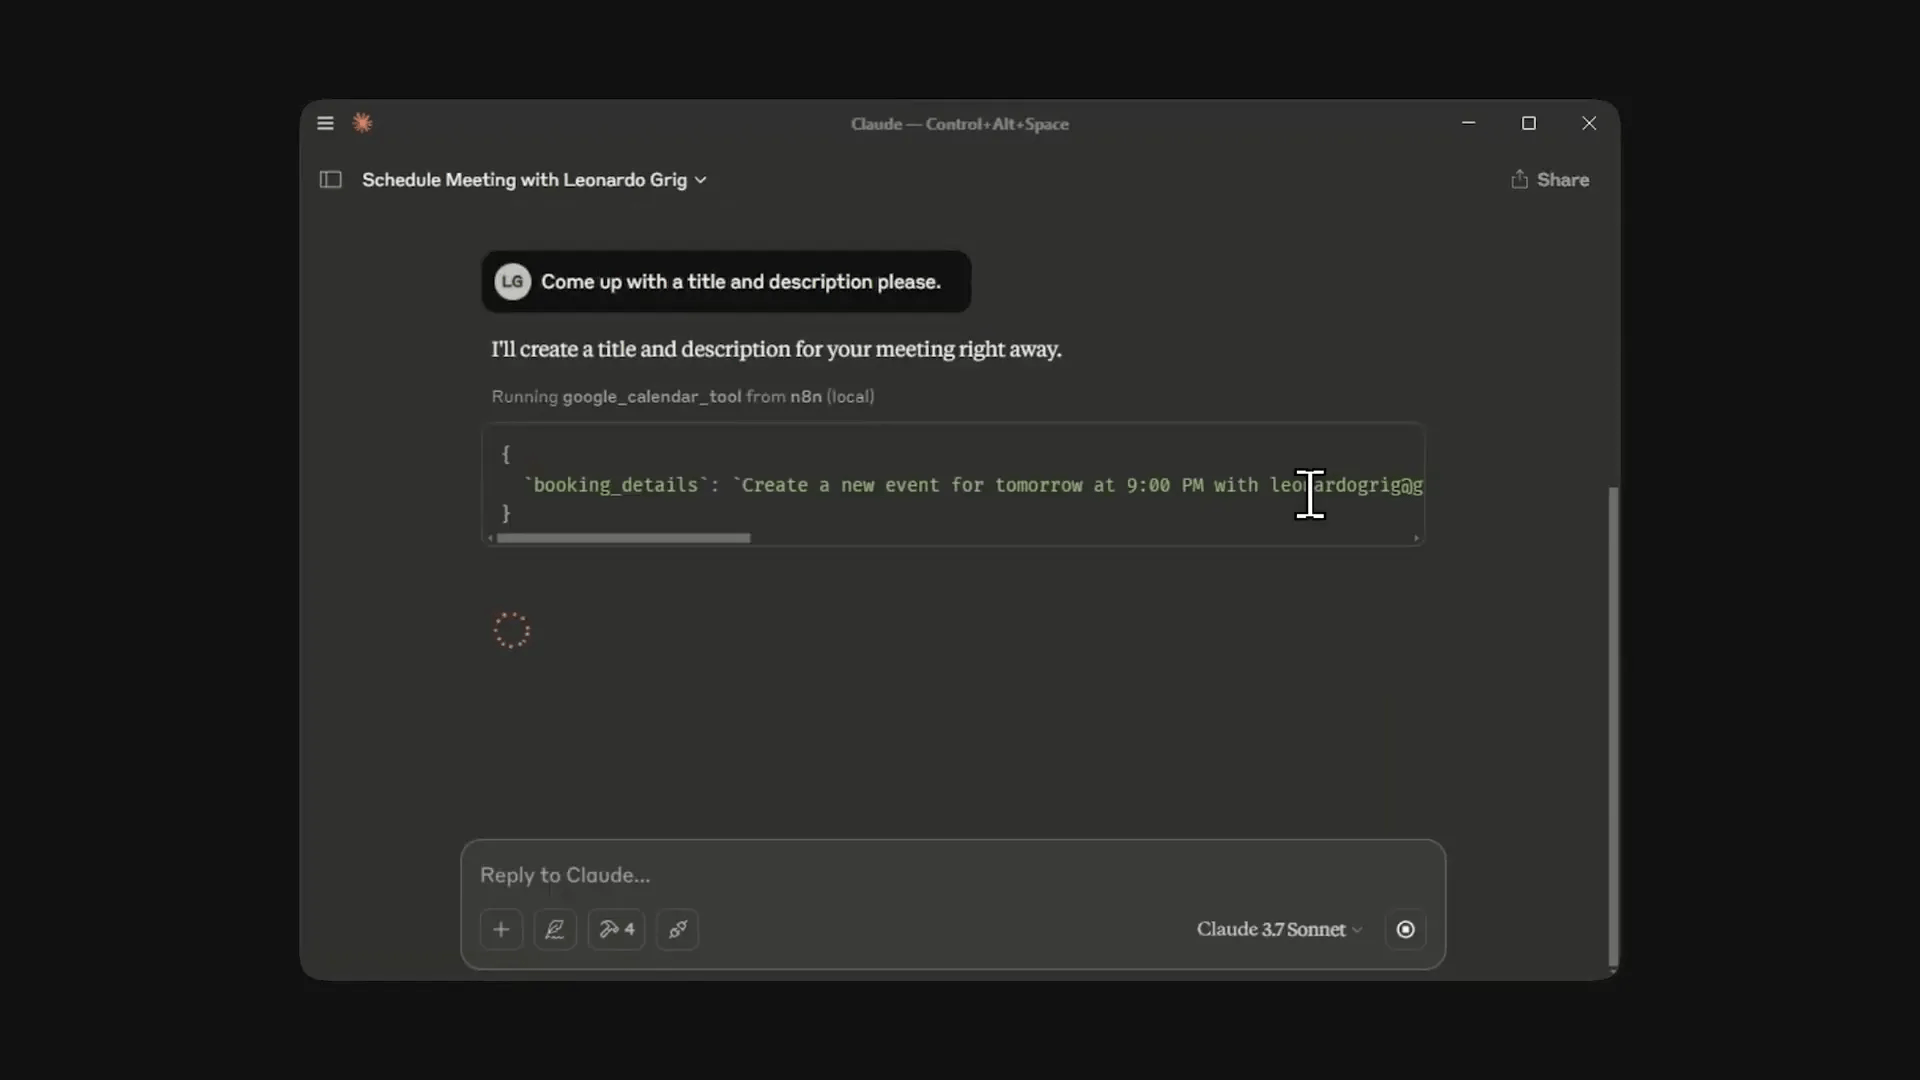Expand the Schedule Meeting with Leonardo Grig chevron
Screen dimensions: 1920x1080
click(x=701, y=180)
